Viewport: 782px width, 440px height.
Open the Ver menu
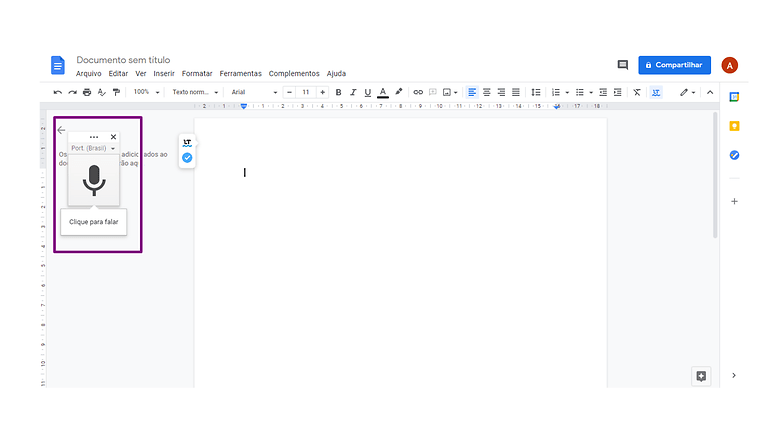141,73
